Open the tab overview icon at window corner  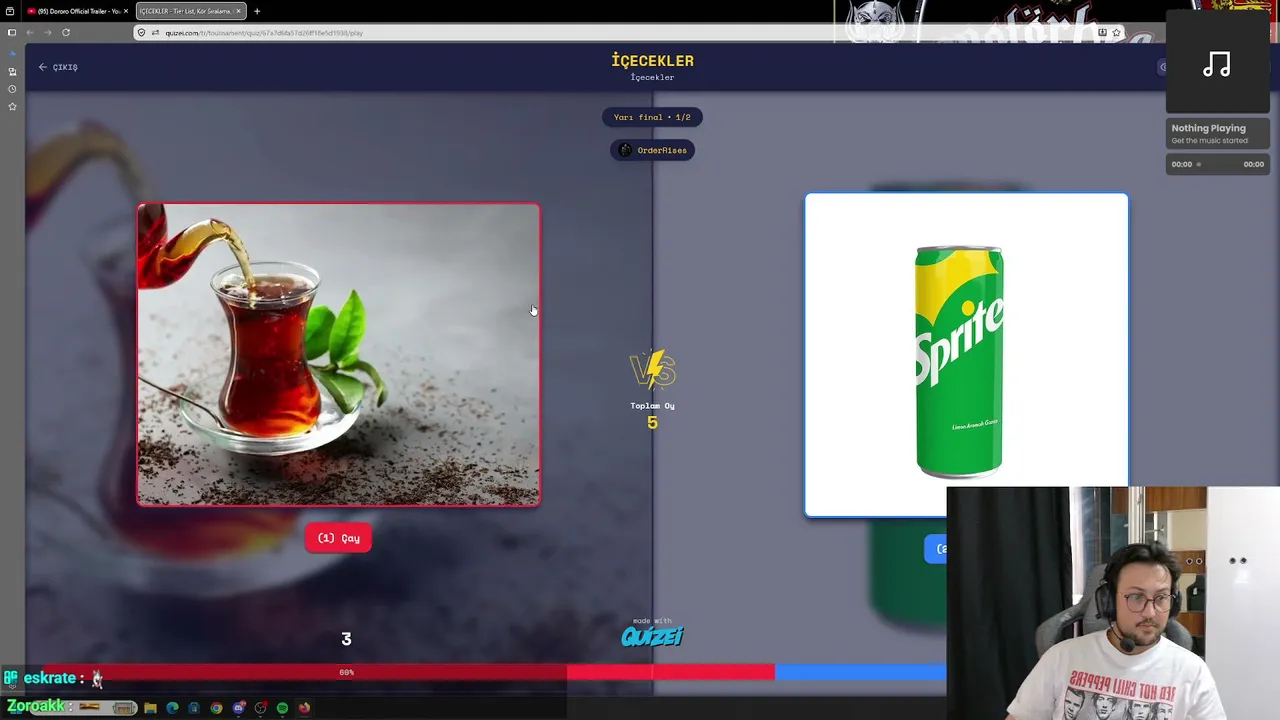click(x=10, y=11)
